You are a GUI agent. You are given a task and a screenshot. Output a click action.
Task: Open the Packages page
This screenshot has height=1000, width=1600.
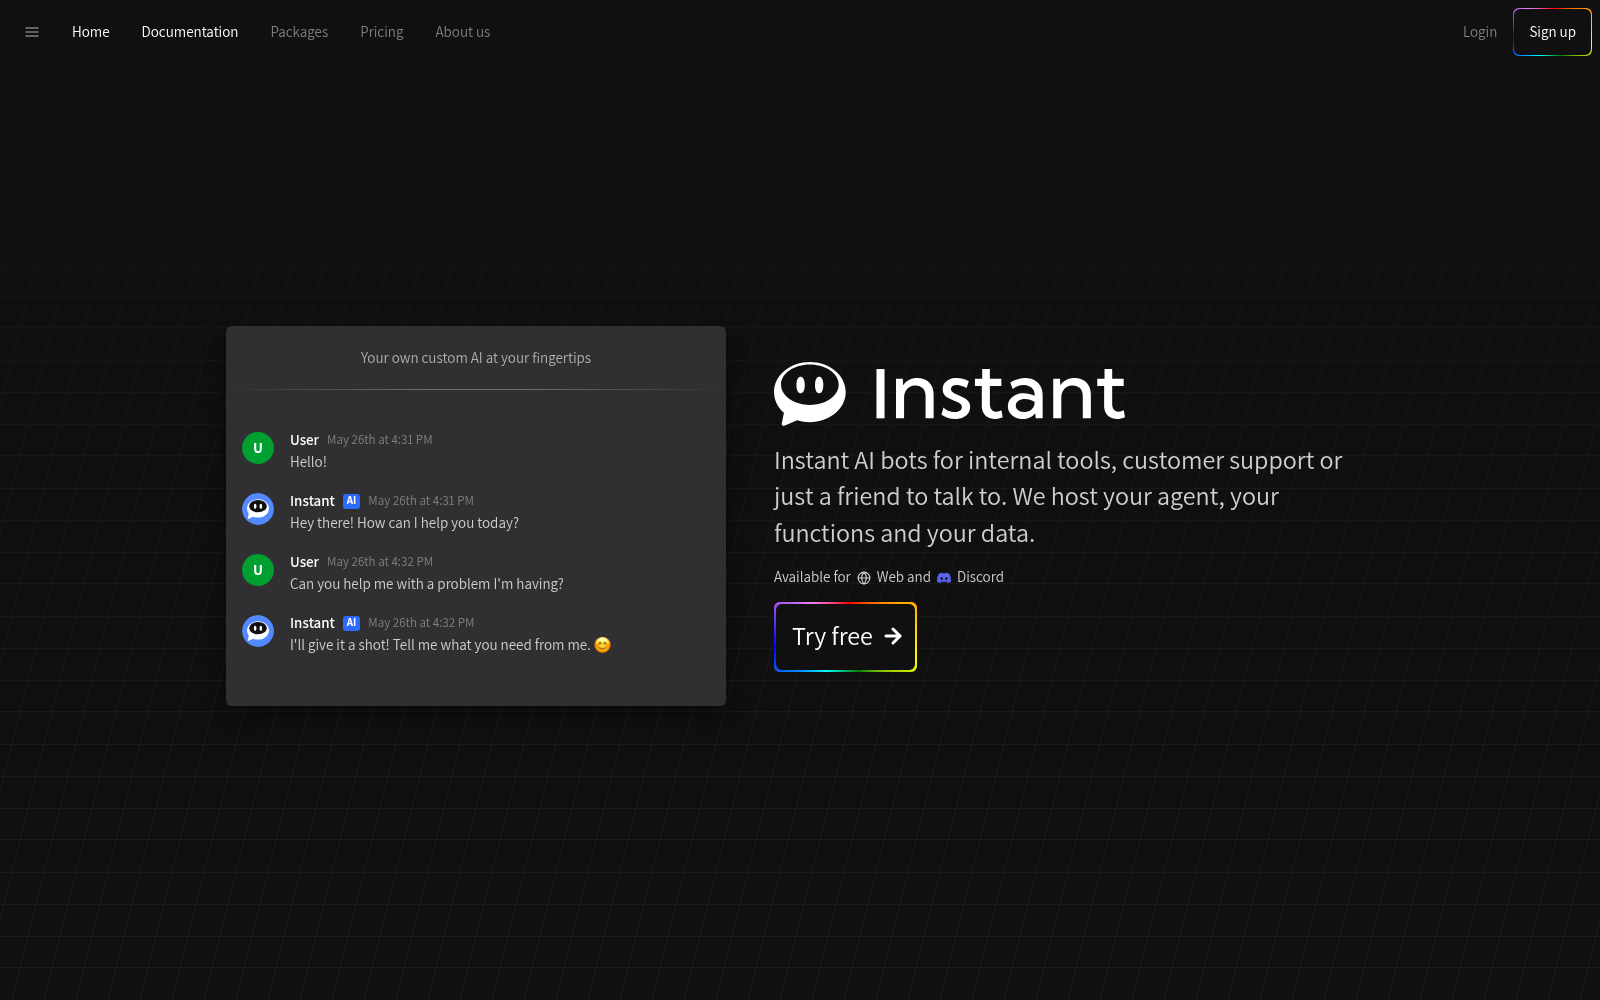tap(299, 32)
